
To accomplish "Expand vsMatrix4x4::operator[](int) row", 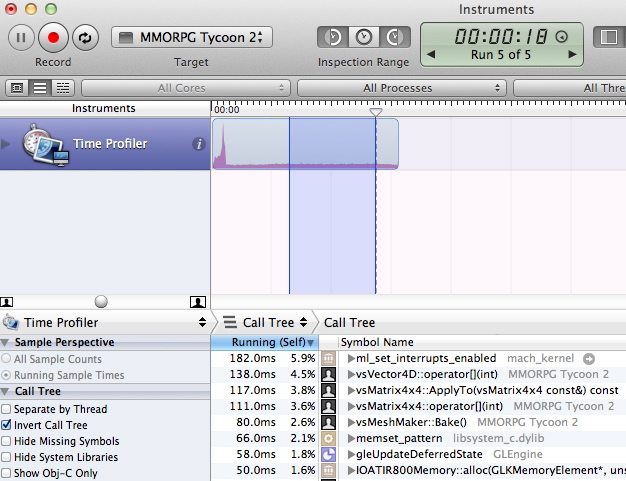I will pos(351,406).
